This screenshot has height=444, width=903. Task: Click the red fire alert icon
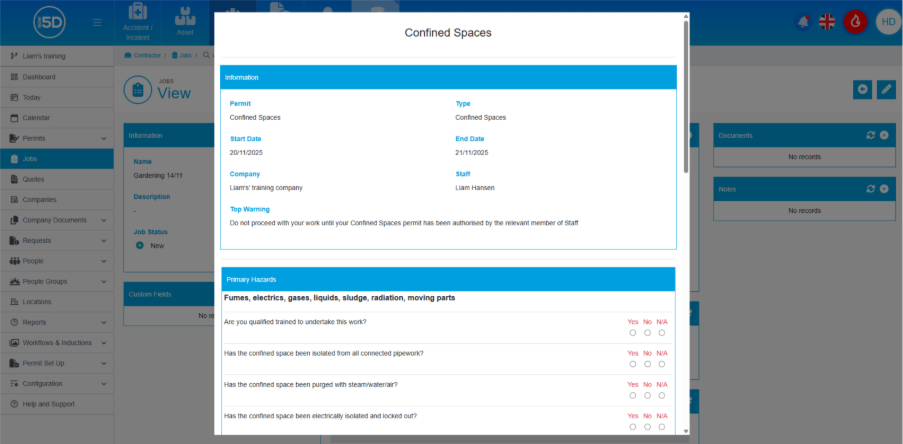pos(855,22)
